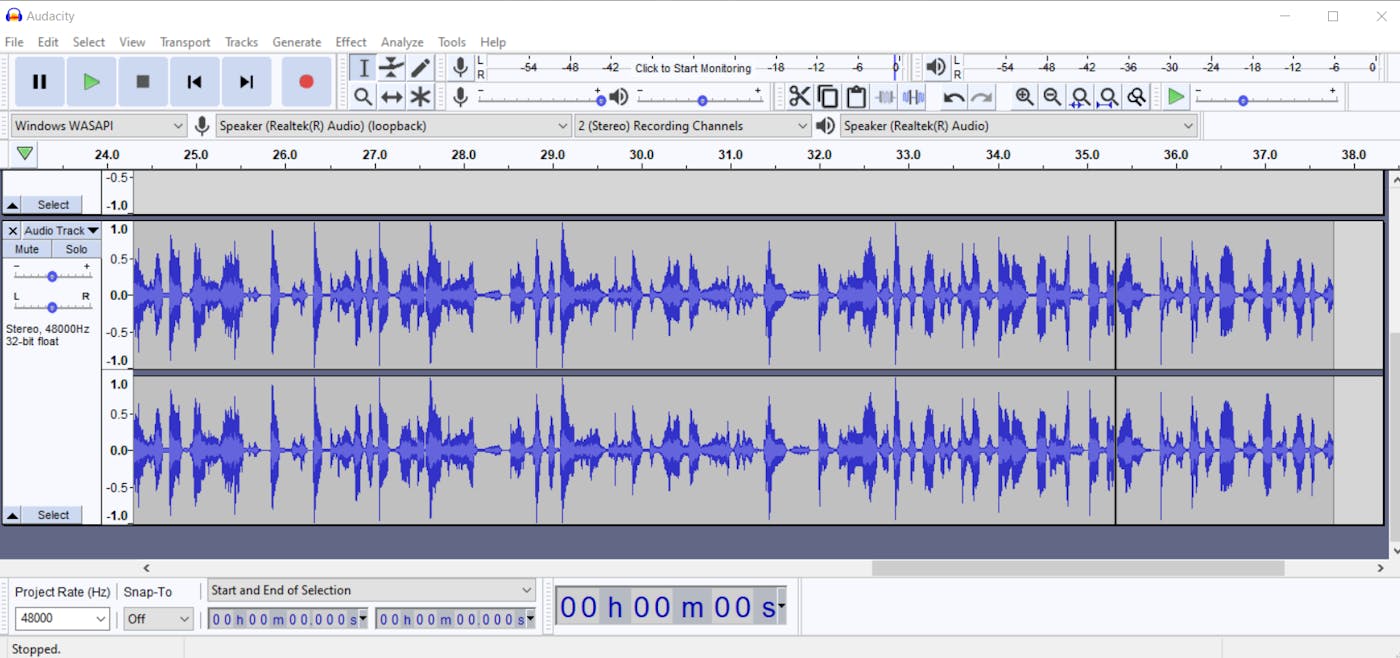Screen dimensions: 1400x658
Task: Click the Zoom Out magnifier
Action: (1052, 97)
